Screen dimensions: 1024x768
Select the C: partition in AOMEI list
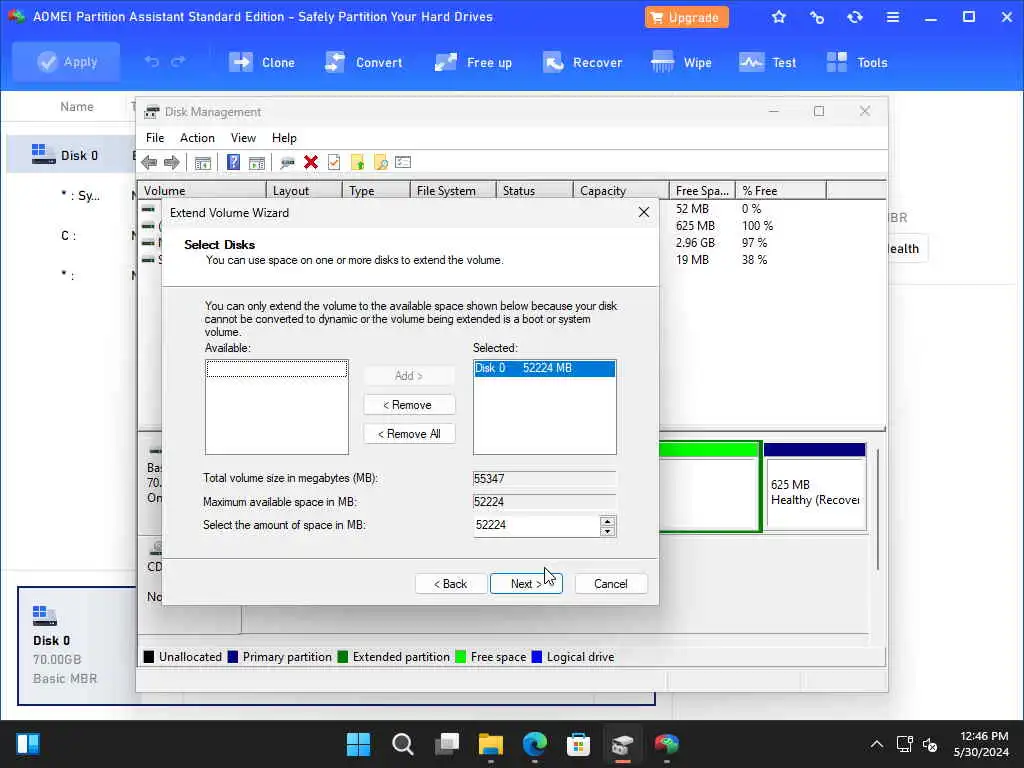(x=68, y=236)
